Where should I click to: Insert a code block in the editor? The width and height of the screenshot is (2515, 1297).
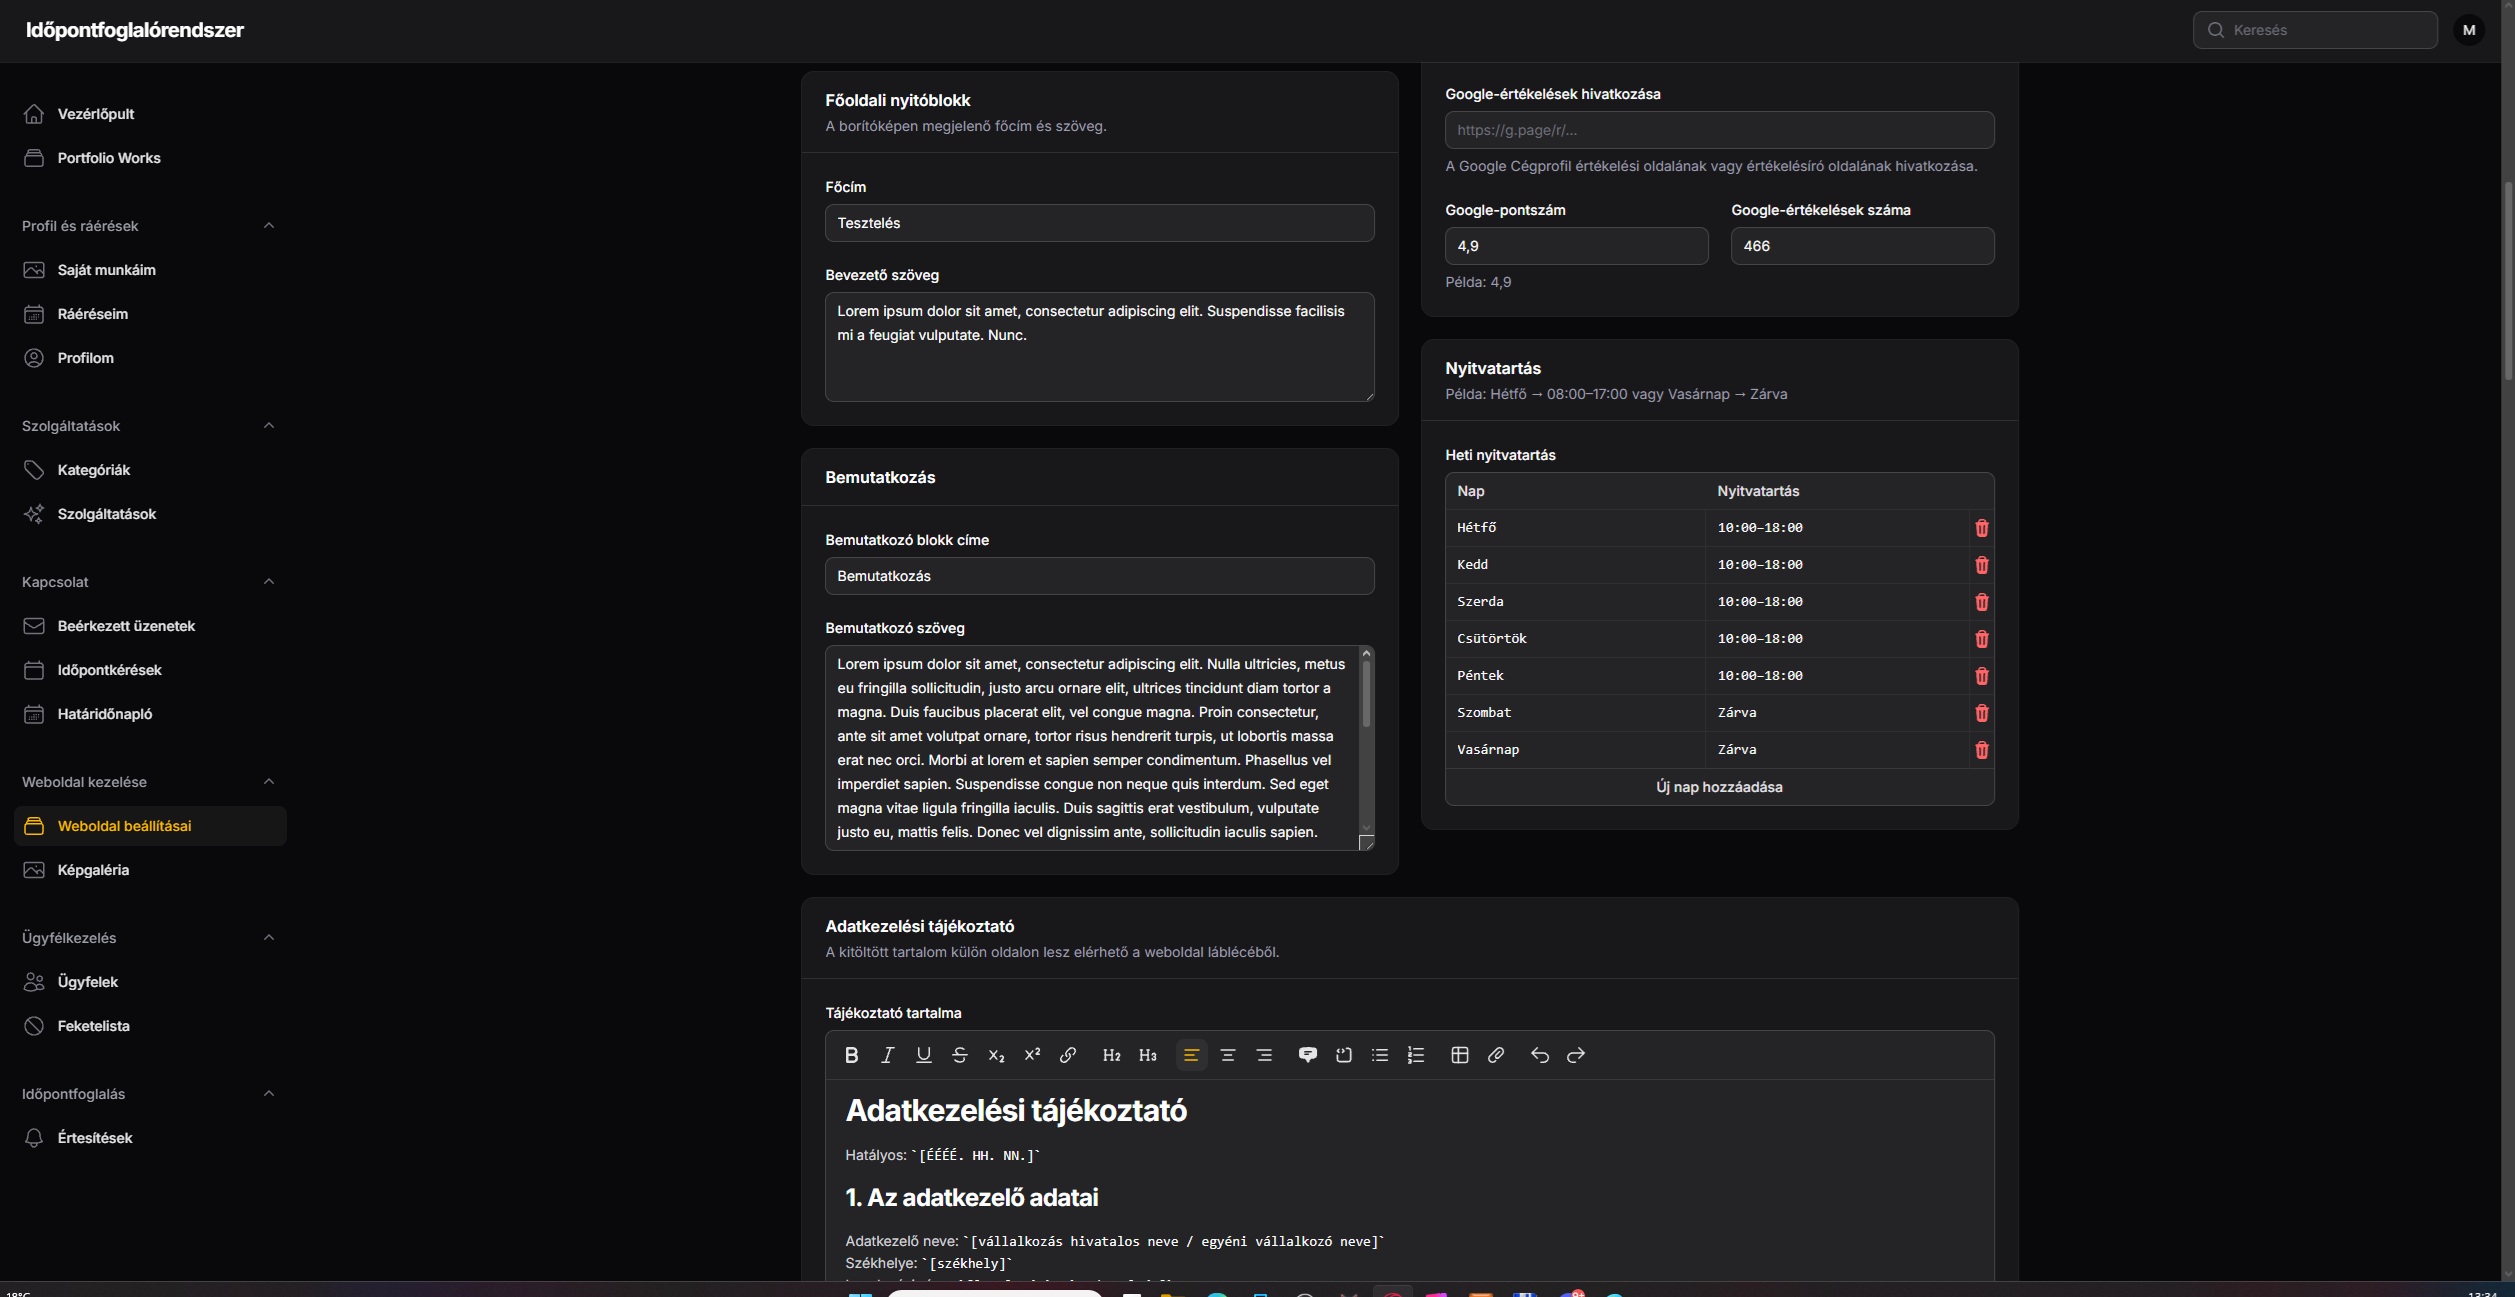pos(1344,1055)
